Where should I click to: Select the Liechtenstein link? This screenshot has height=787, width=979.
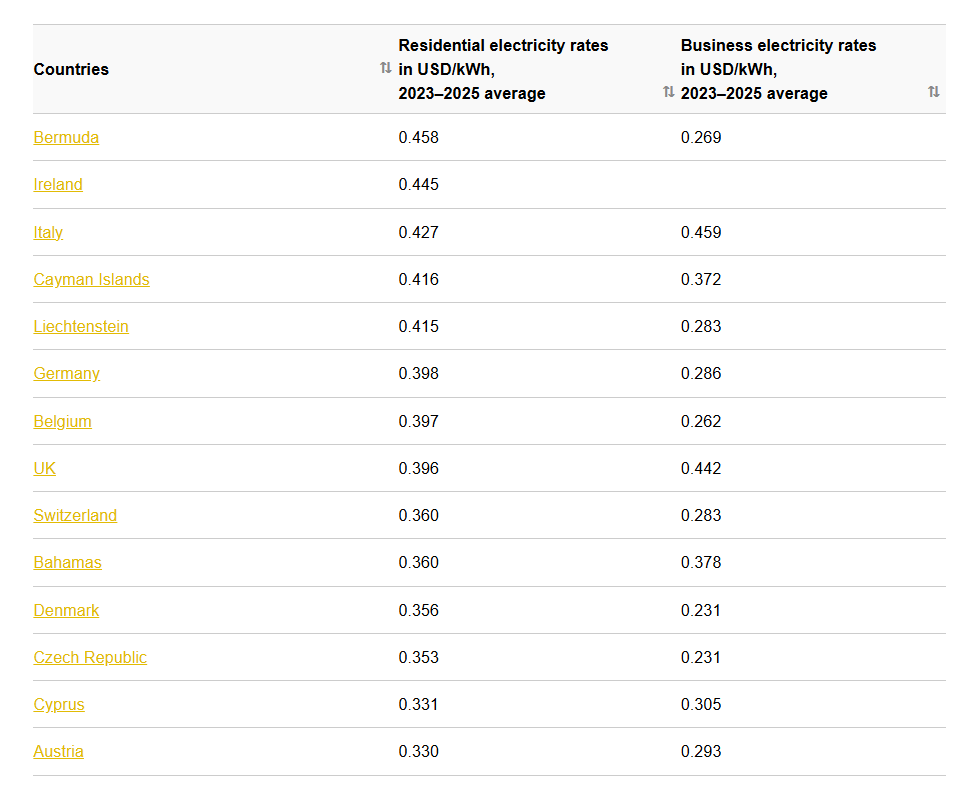pyautogui.click(x=81, y=326)
